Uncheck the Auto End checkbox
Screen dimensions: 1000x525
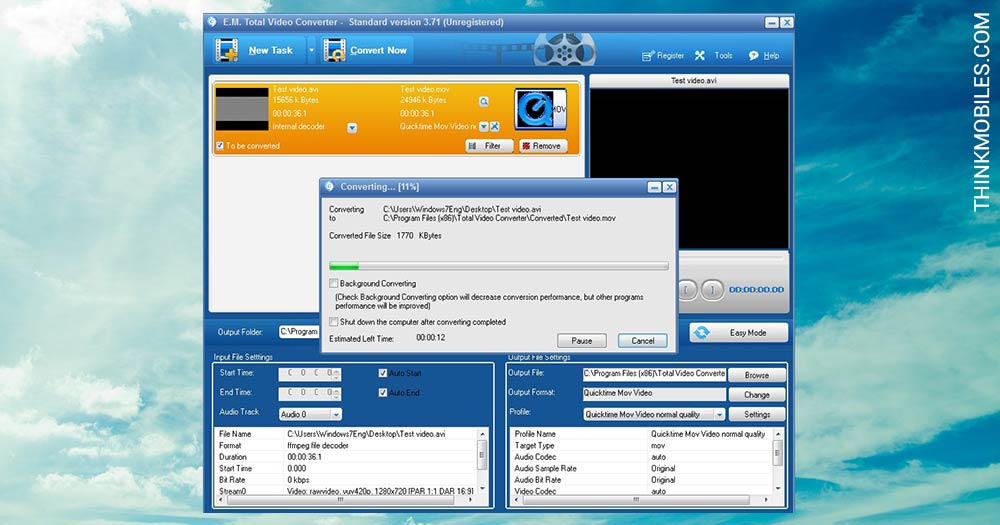(383, 393)
